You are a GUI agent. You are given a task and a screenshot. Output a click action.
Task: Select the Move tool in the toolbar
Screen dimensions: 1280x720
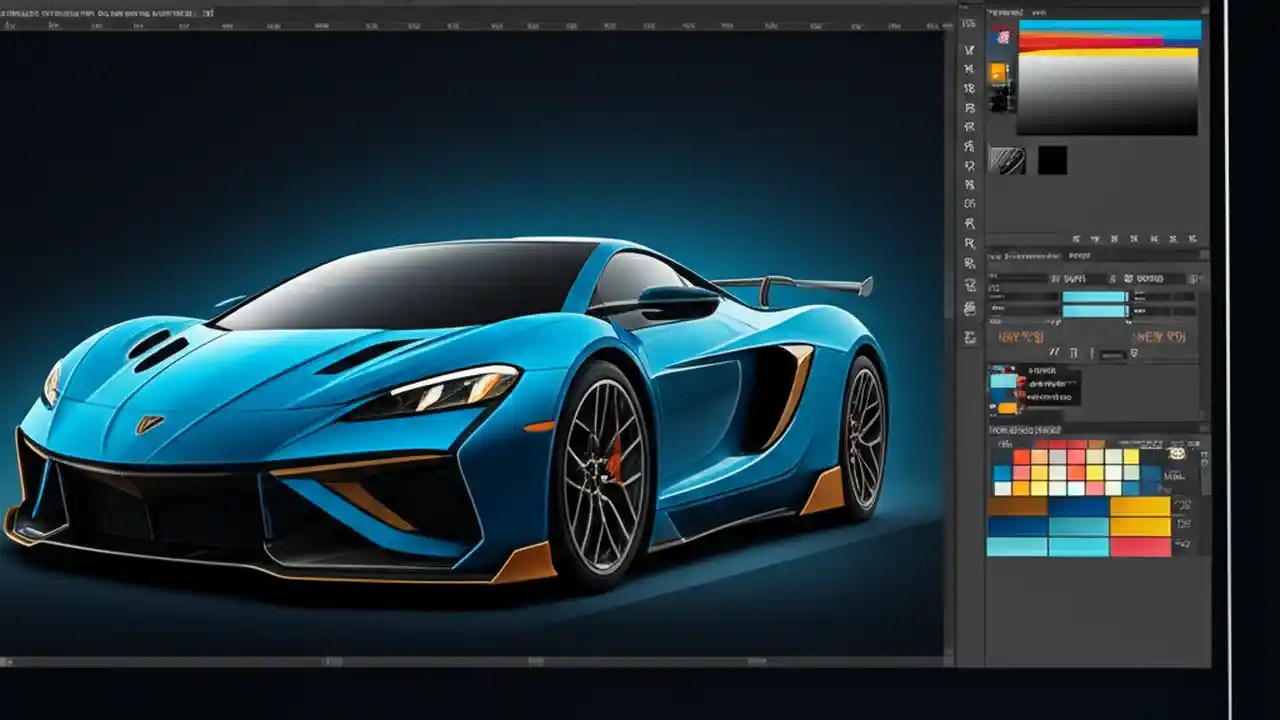pos(966,50)
